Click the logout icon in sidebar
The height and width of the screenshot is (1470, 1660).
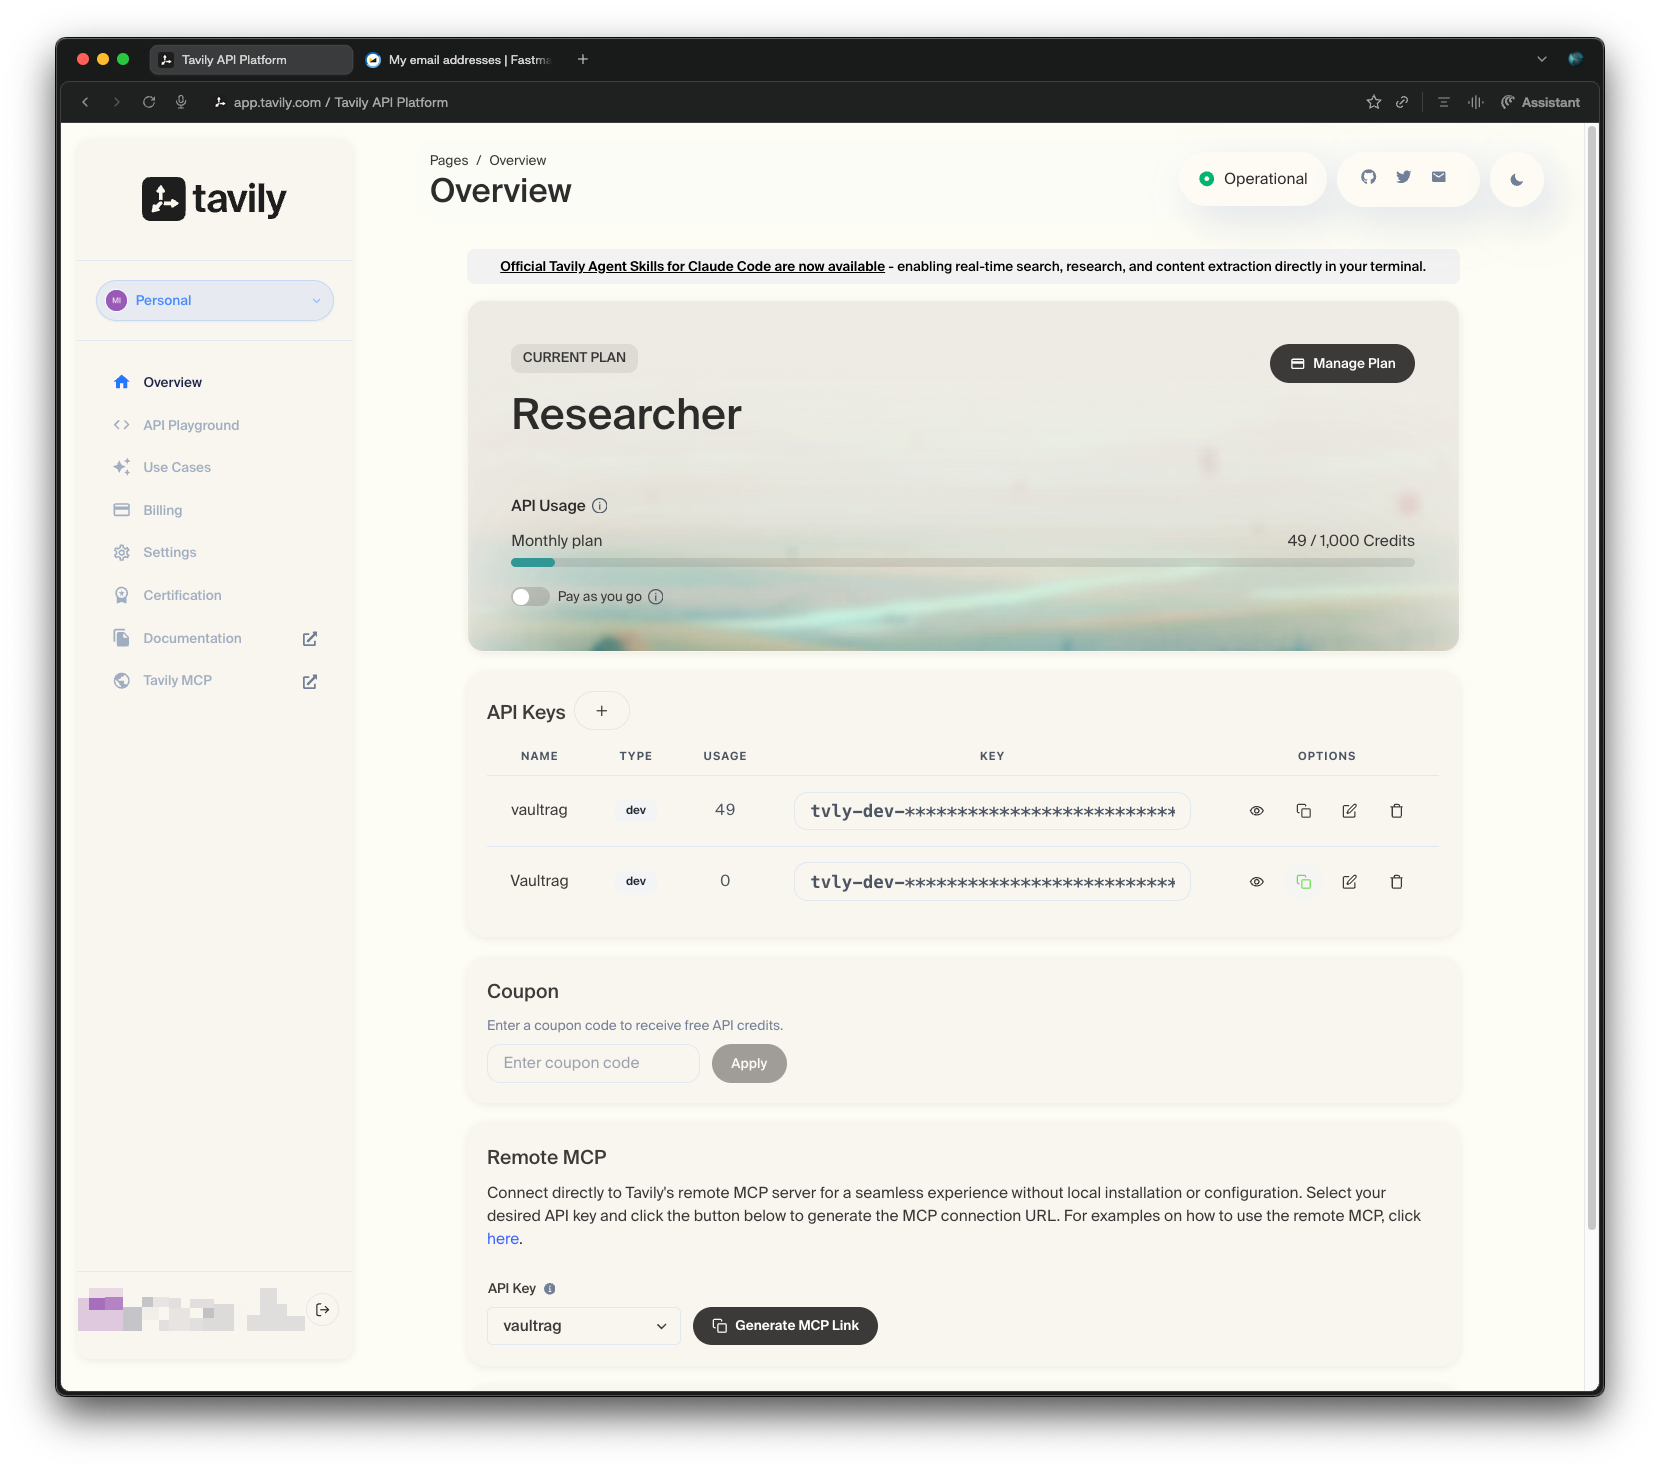[x=322, y=1310]
